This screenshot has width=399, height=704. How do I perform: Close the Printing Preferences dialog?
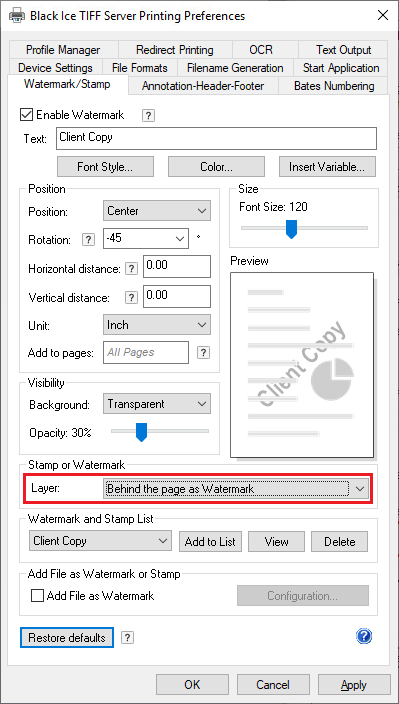point(383,16)
